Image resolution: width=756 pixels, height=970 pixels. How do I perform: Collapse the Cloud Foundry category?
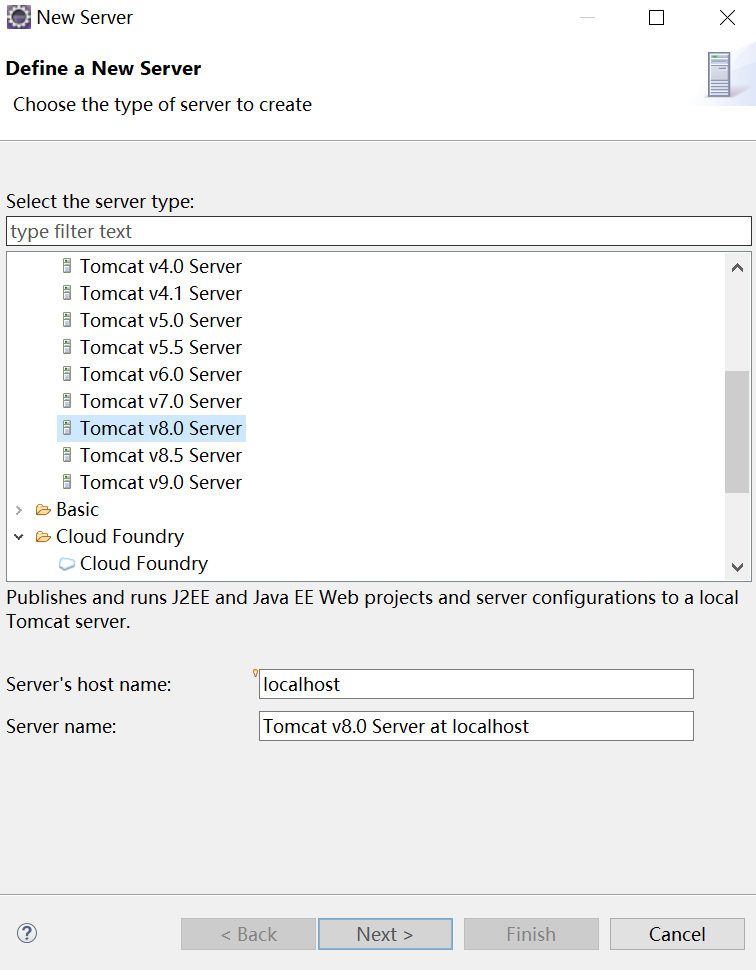tap(19, 537)
